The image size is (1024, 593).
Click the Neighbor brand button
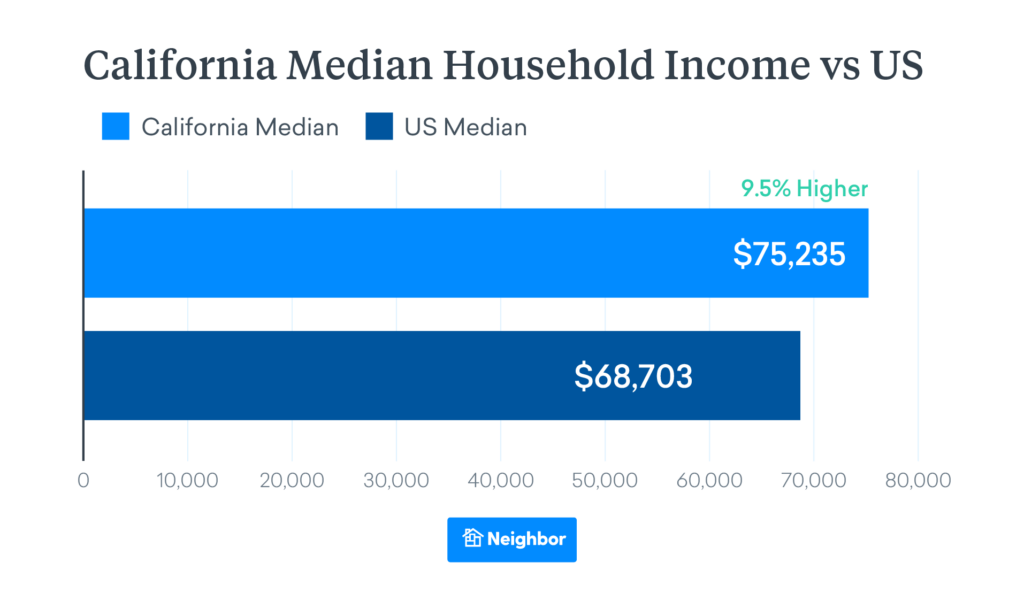(512, 539)
